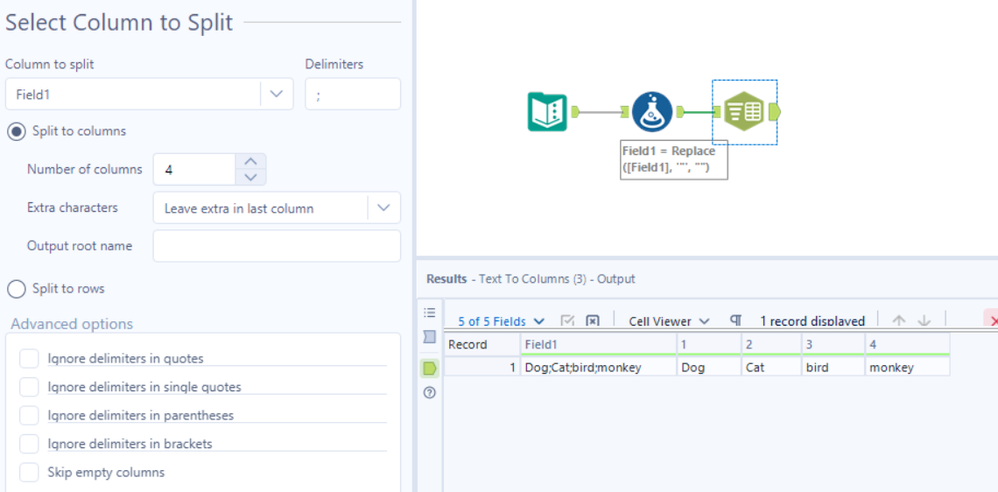
Task: Select the monkey cell in results
Action: pos(908,367)
